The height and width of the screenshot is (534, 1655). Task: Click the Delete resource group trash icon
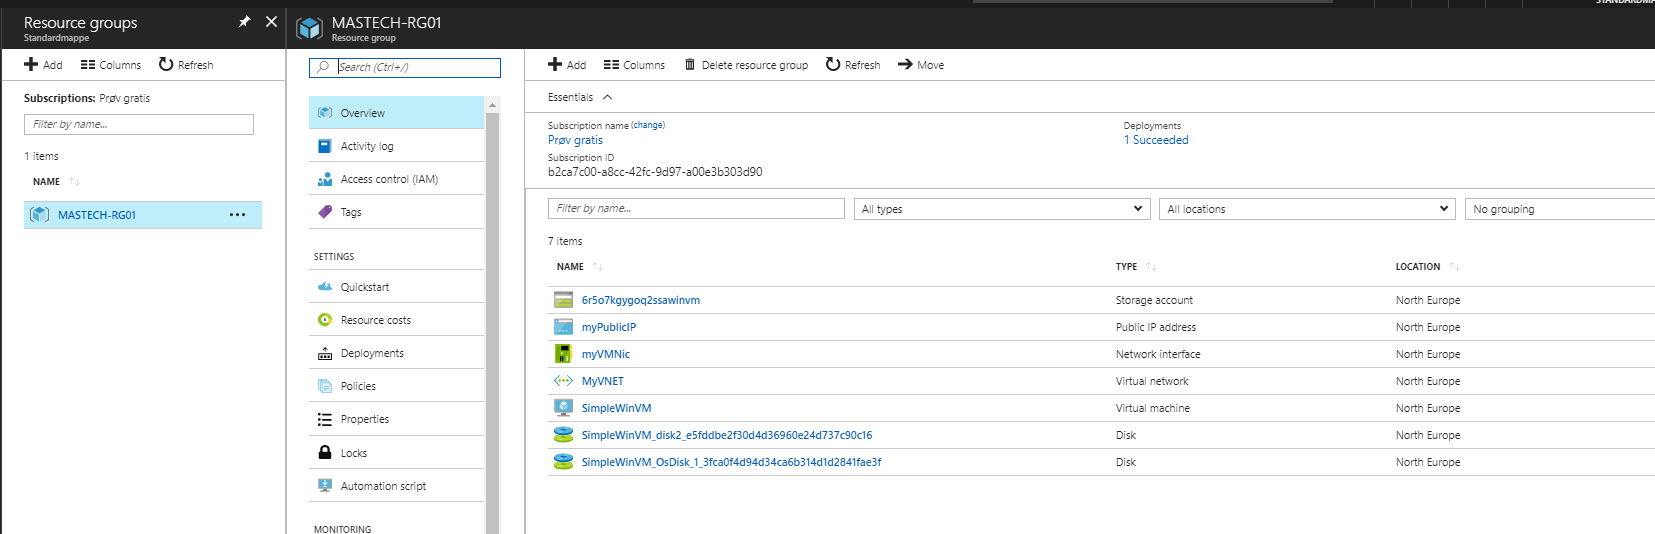(690, 65)
